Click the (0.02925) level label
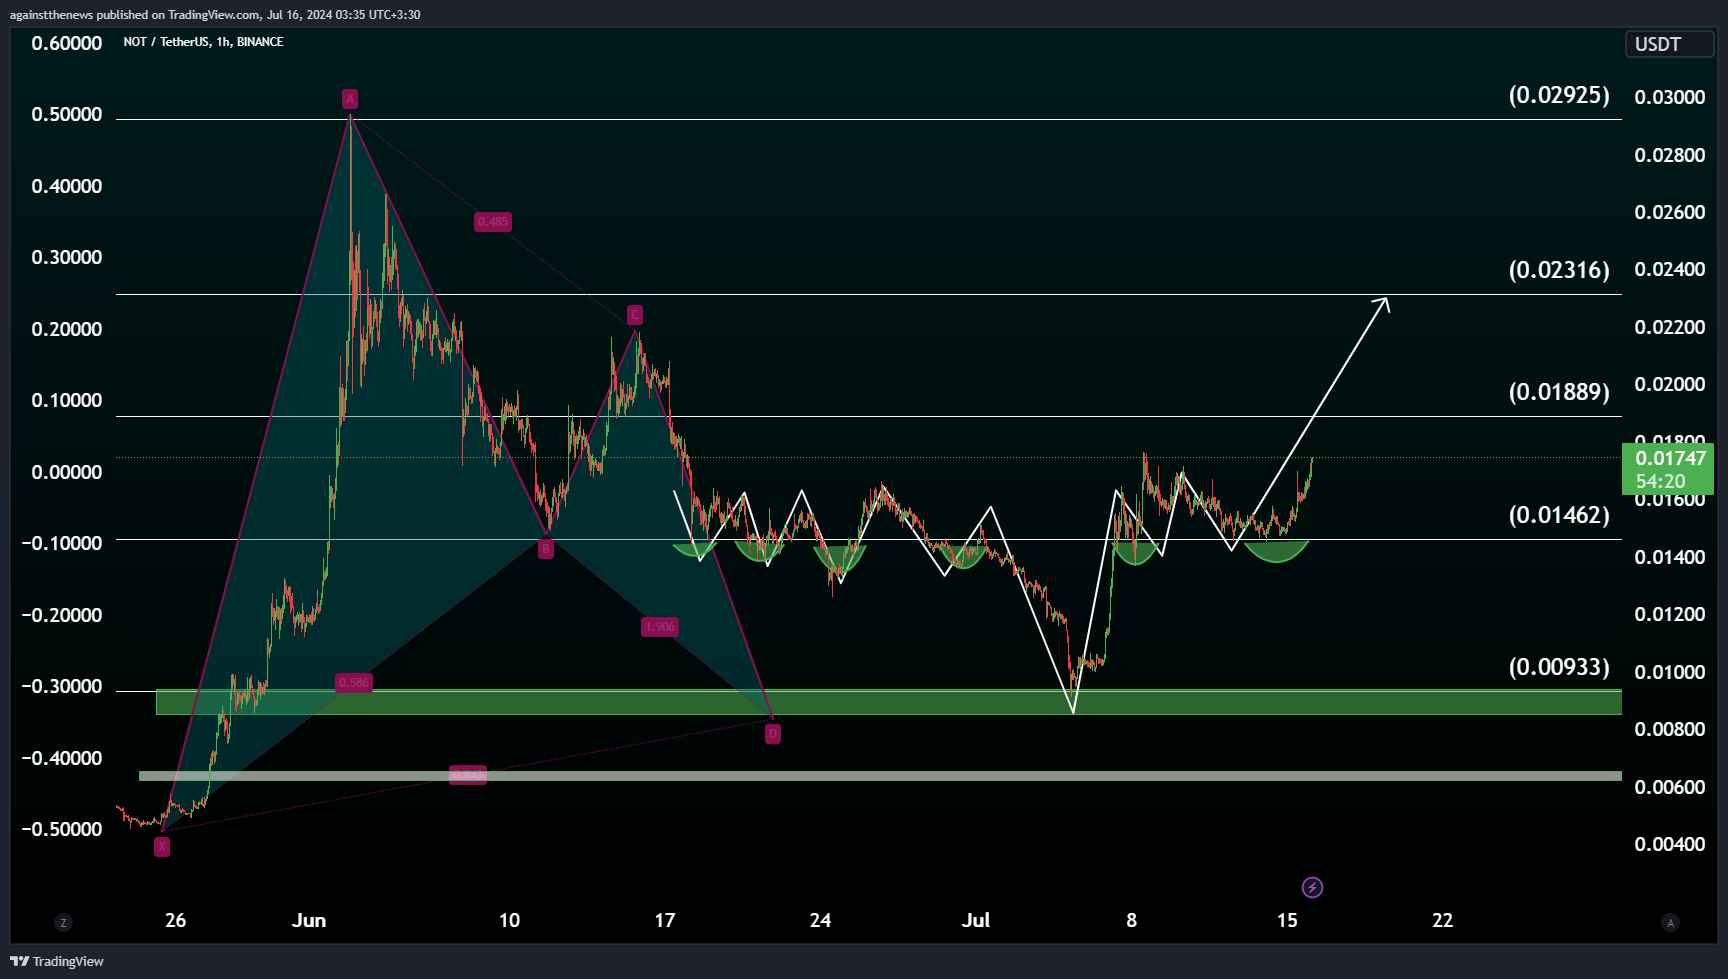 (x=1559, y=95)
